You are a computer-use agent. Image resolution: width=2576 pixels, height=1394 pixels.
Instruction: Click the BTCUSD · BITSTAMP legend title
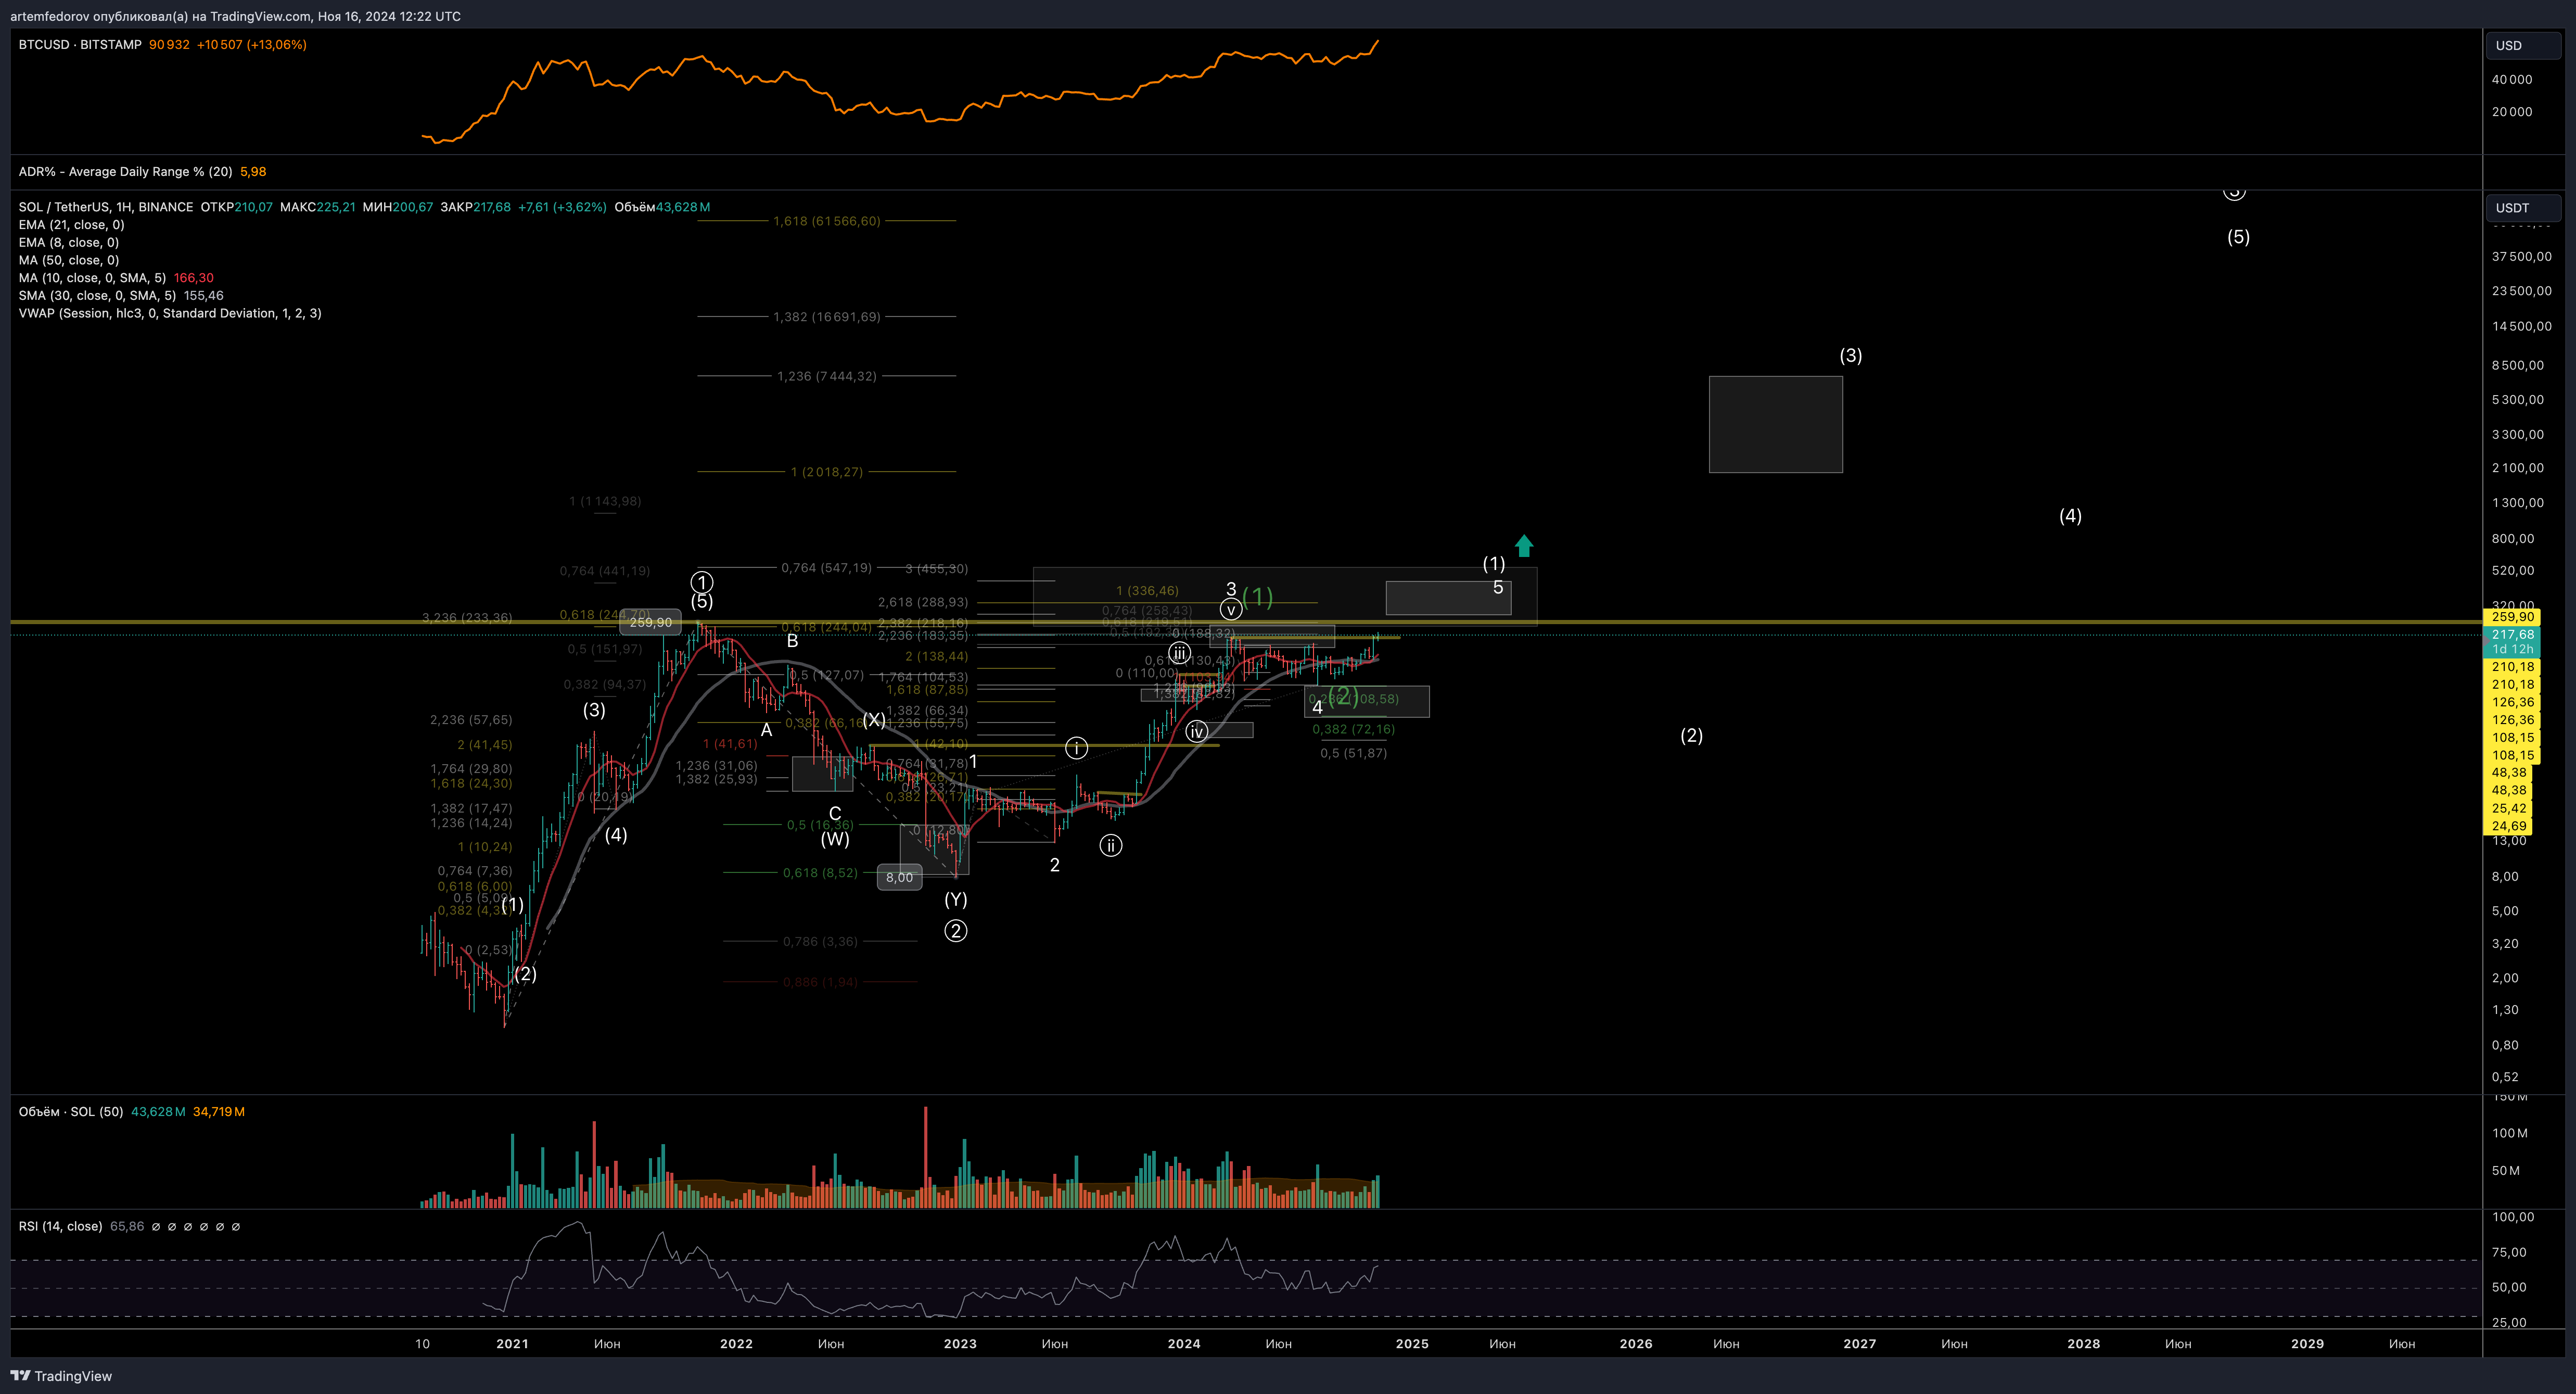point(80,45)
